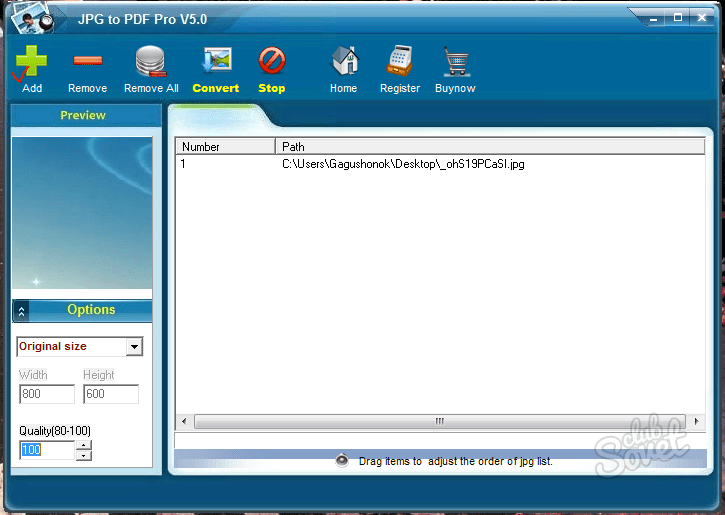
Task: Click the preview image thumbnail area
Action: coord(82,213)
